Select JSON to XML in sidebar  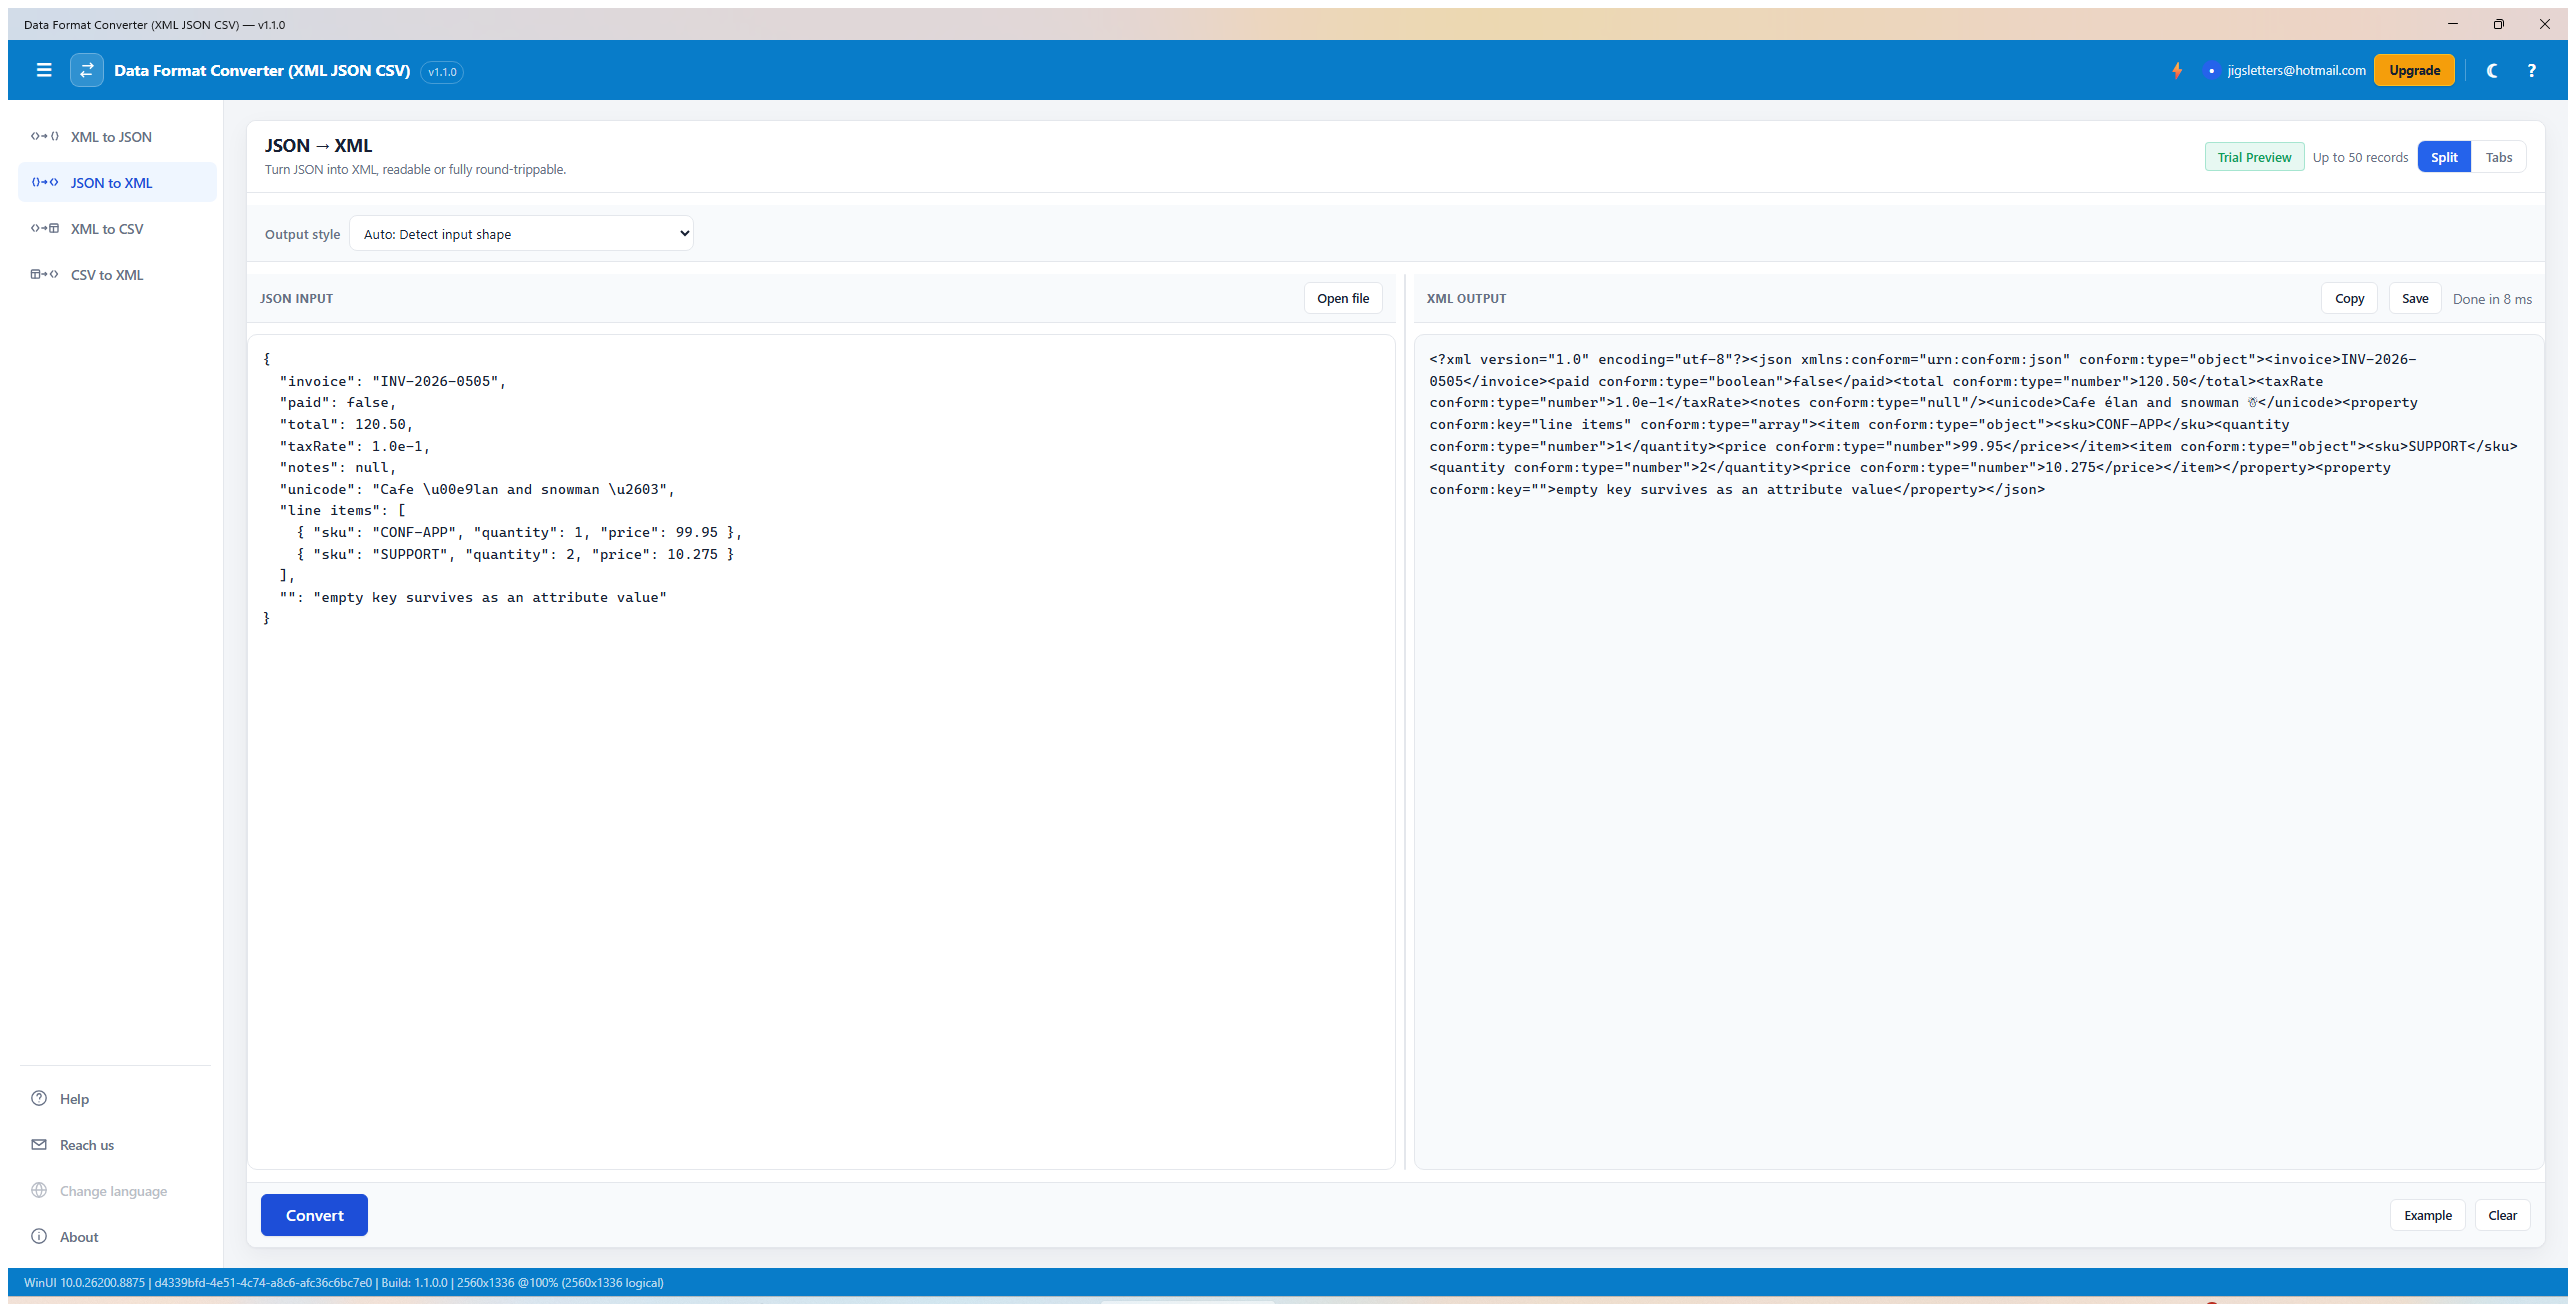pyautogui.click(x=117, y=182)
